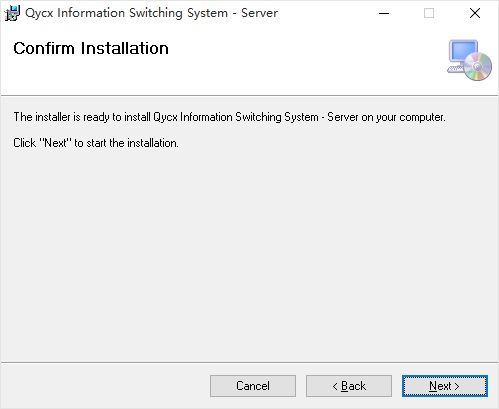Close the installer with the X
Screen dimensions: 499x409
click(x=475, y=13)
